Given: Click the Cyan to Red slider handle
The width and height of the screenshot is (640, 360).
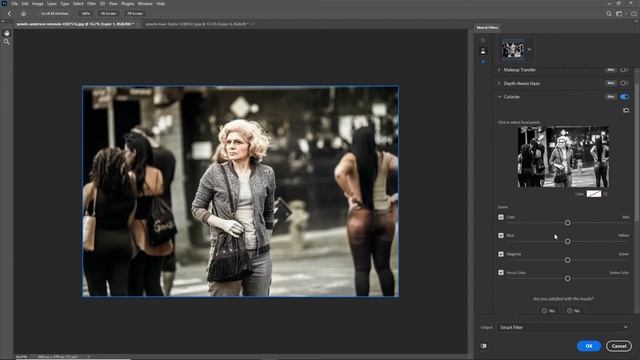Looking at the screenshot, I should [x=567, y=223].
